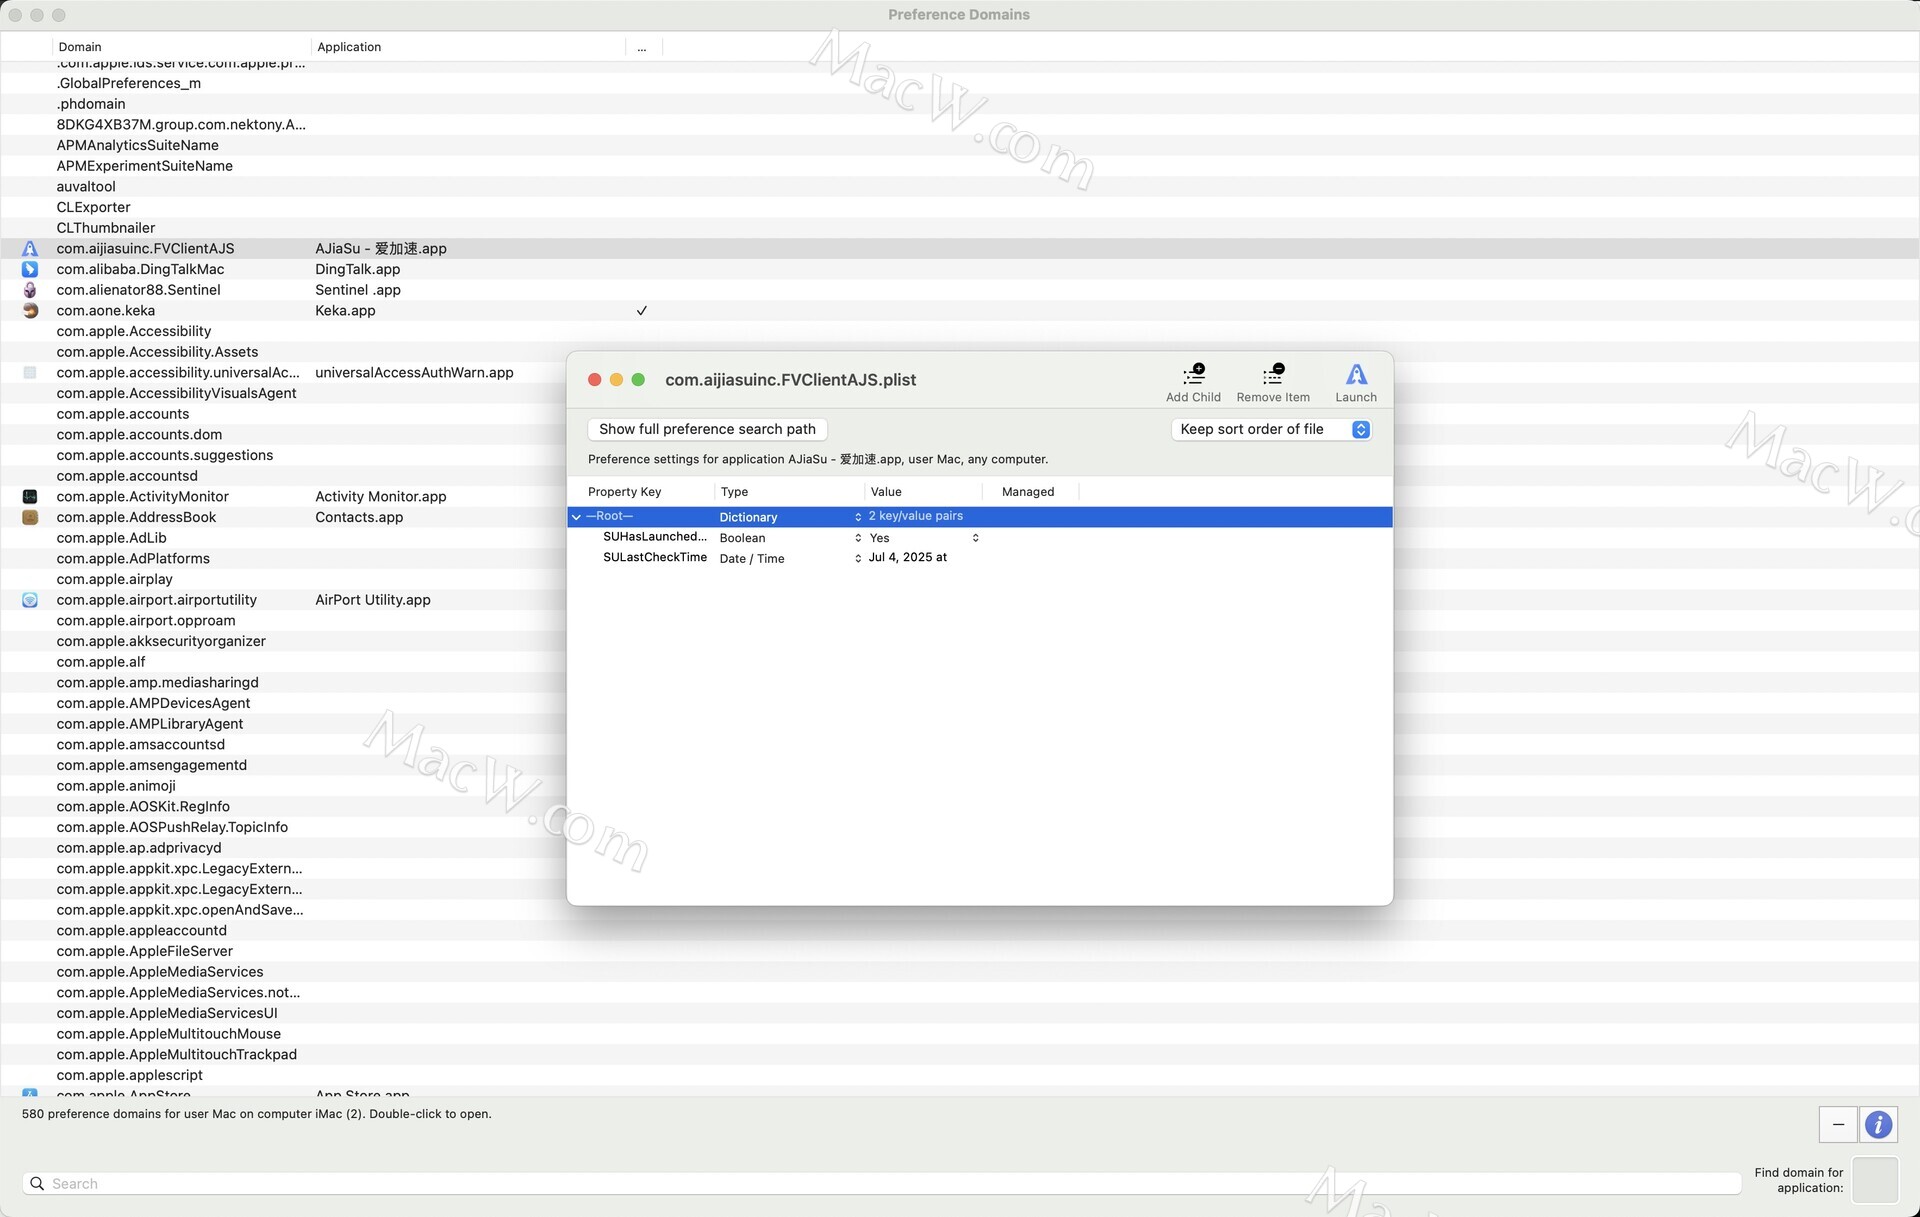The width and height of the screenshot is (1920, 1217).
Task: Click the Jul 4, 2025 date value
Action: coord(908,558)
